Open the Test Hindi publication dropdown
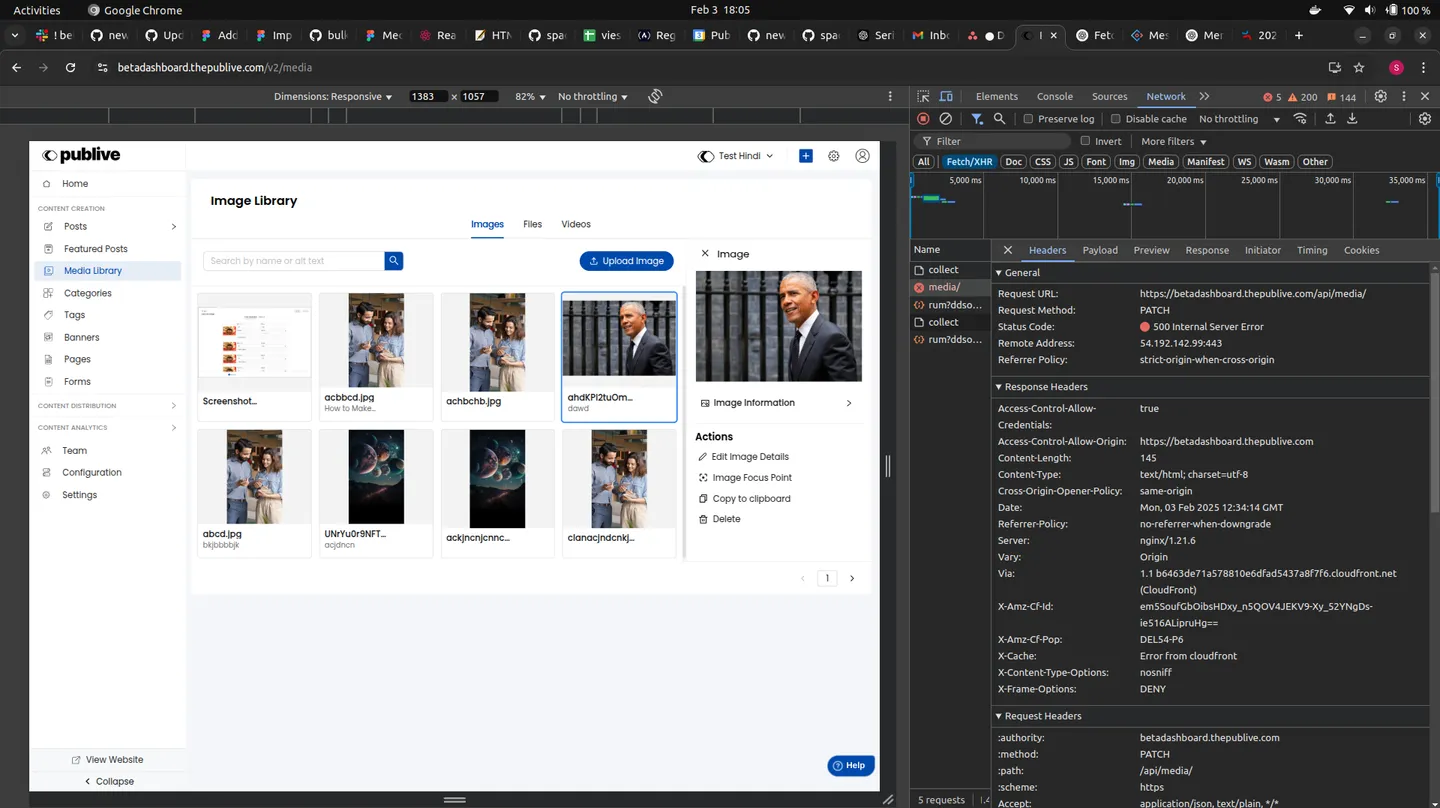The width and height of the screenshot is (1440, 808). click(736, 156)
